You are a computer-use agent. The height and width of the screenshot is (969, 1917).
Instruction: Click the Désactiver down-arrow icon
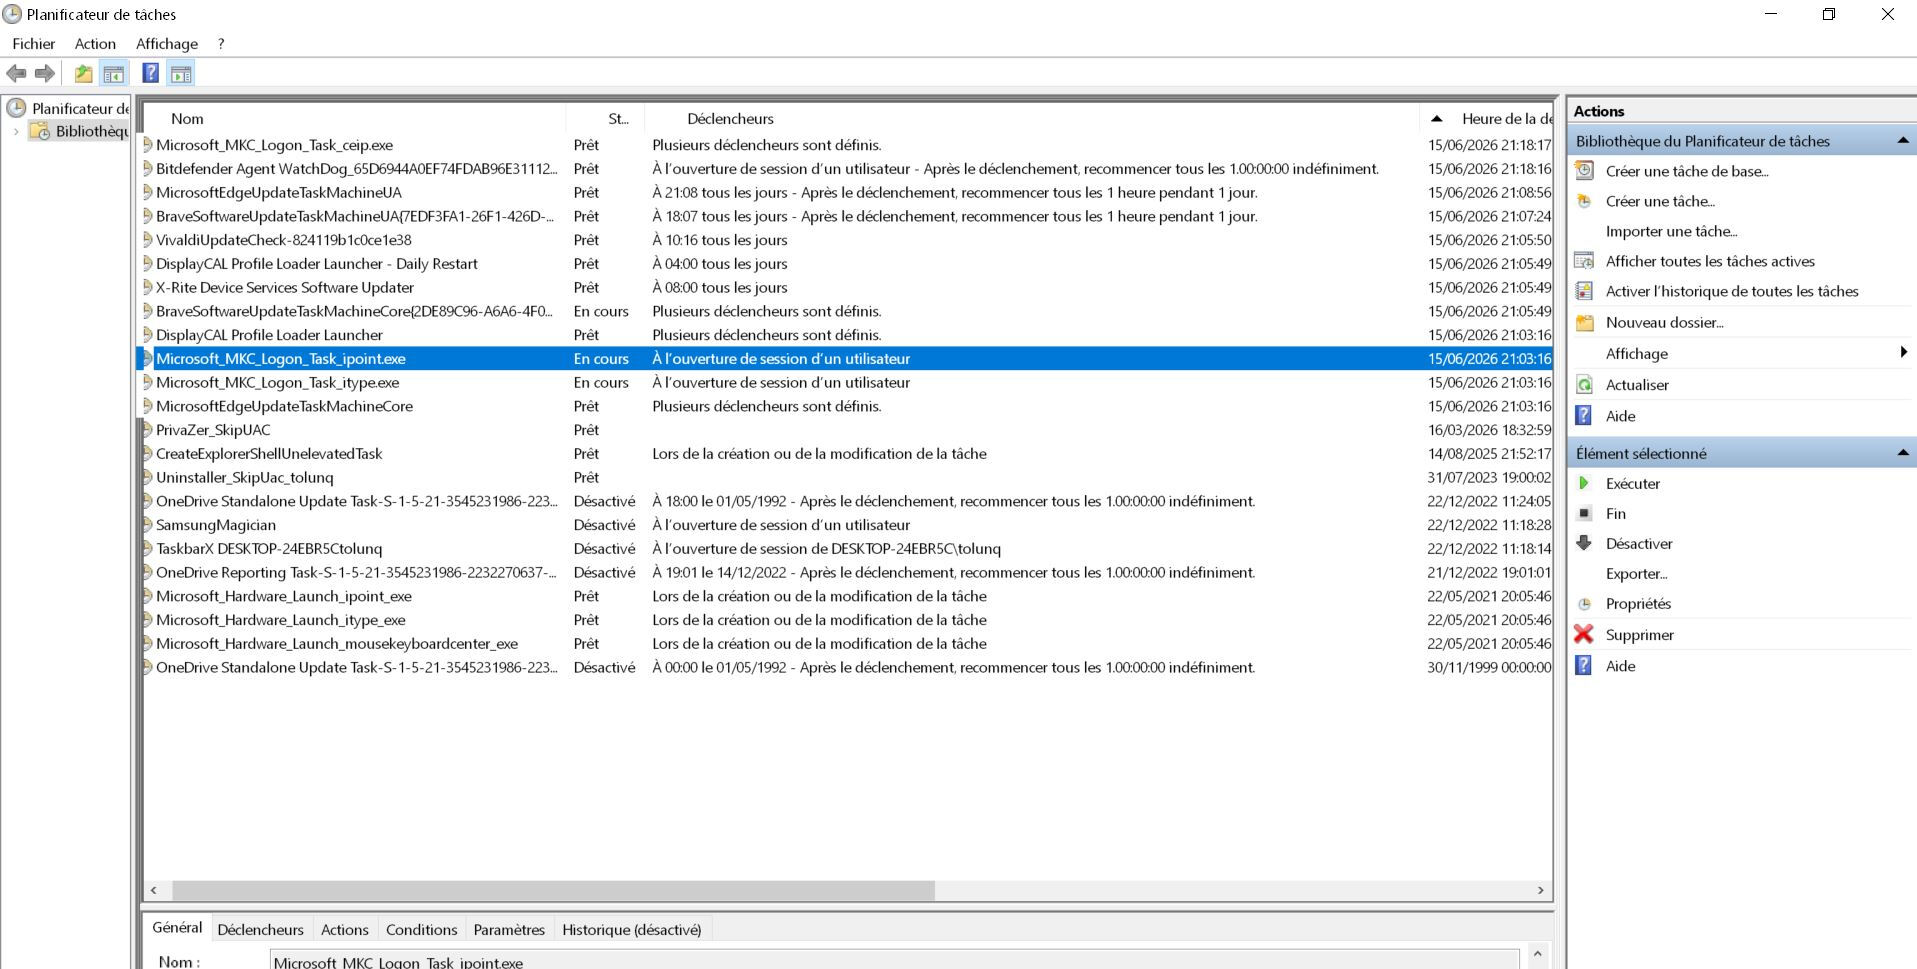click(1584, 543)
